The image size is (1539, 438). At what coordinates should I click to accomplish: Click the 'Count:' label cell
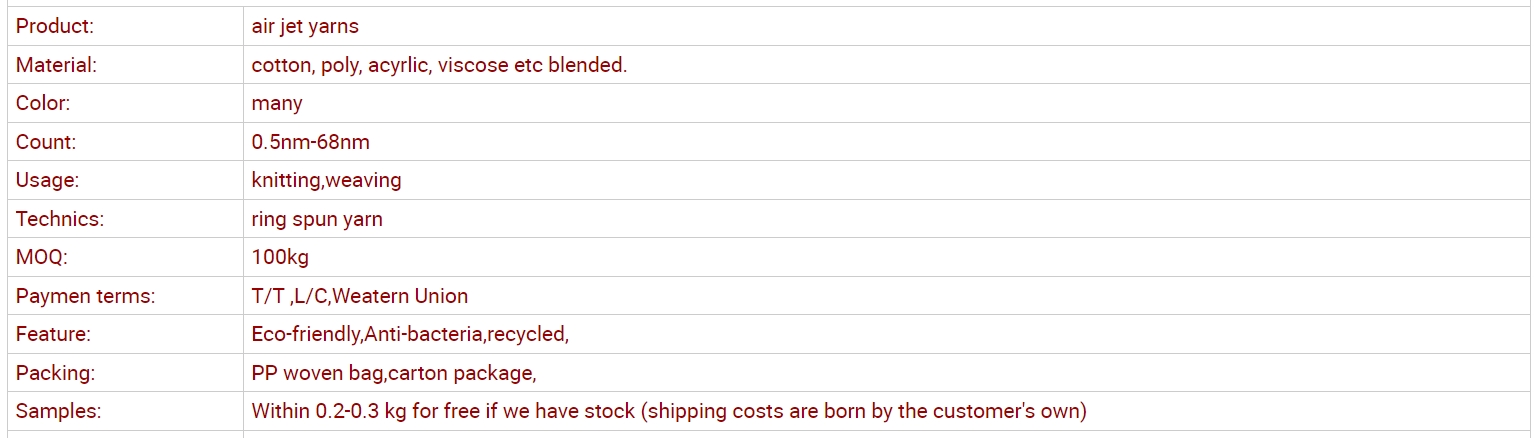click(125, 142)
